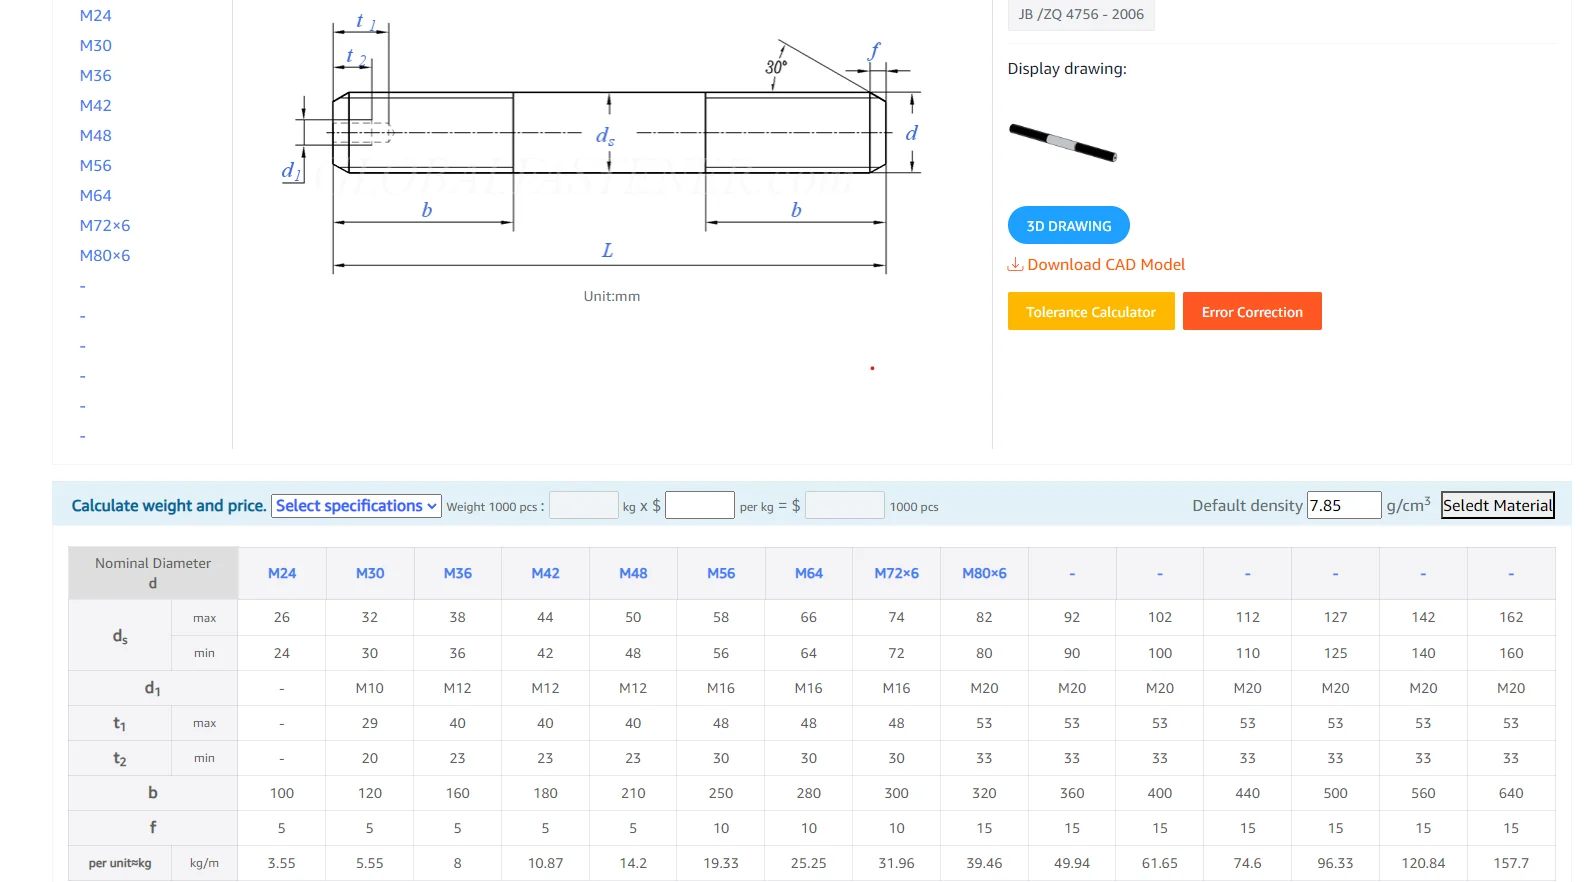Select M64 in the left size list
This screenshot has width=1592, height=882.
click(96, 196)
